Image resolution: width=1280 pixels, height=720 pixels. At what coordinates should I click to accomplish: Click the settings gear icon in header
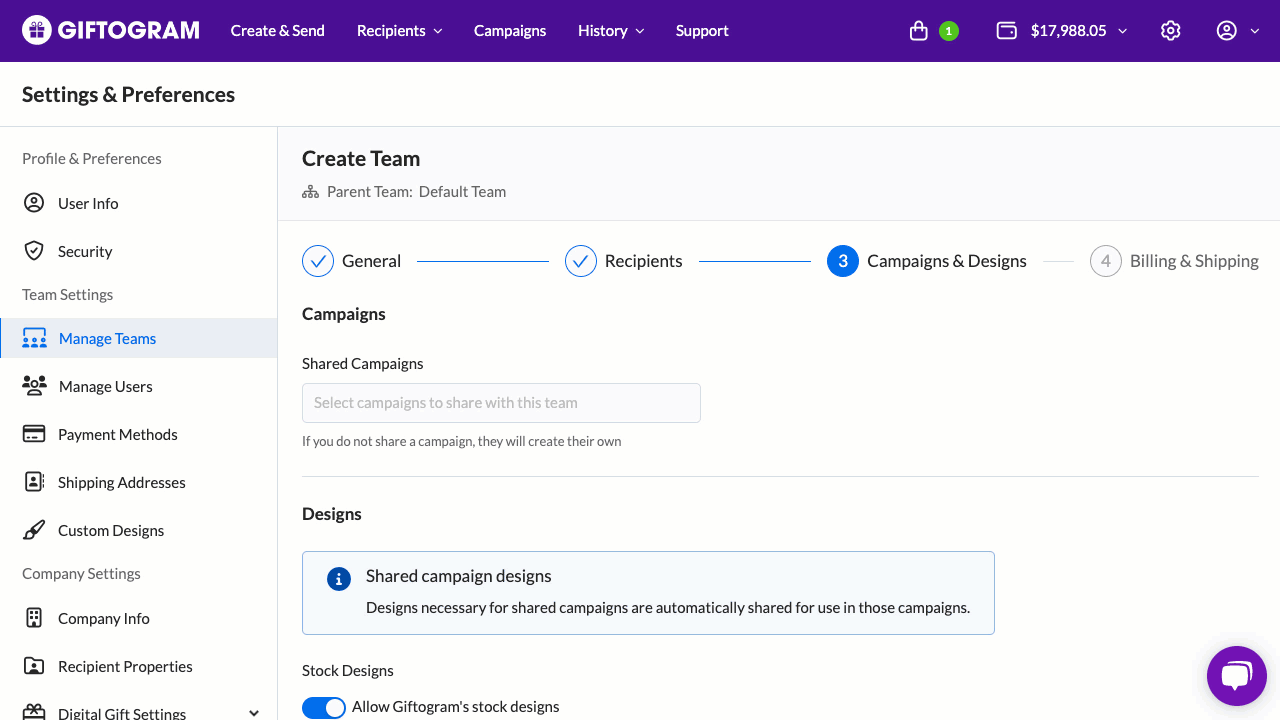coord(1170,31)
